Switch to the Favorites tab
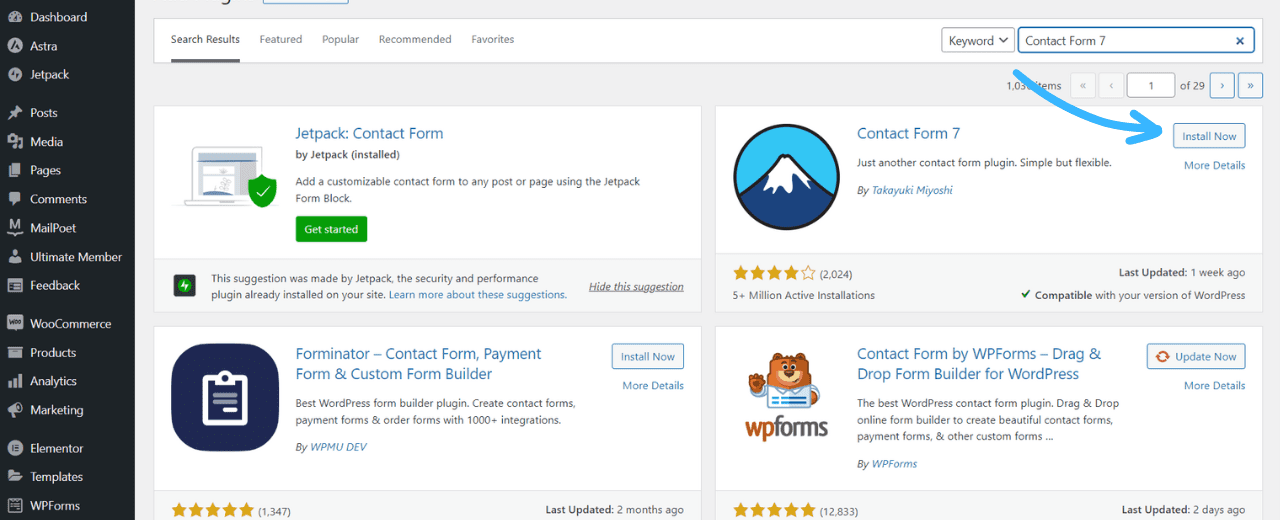The image size is (1280, 520). pyautogui.click(x=493, y=39)
